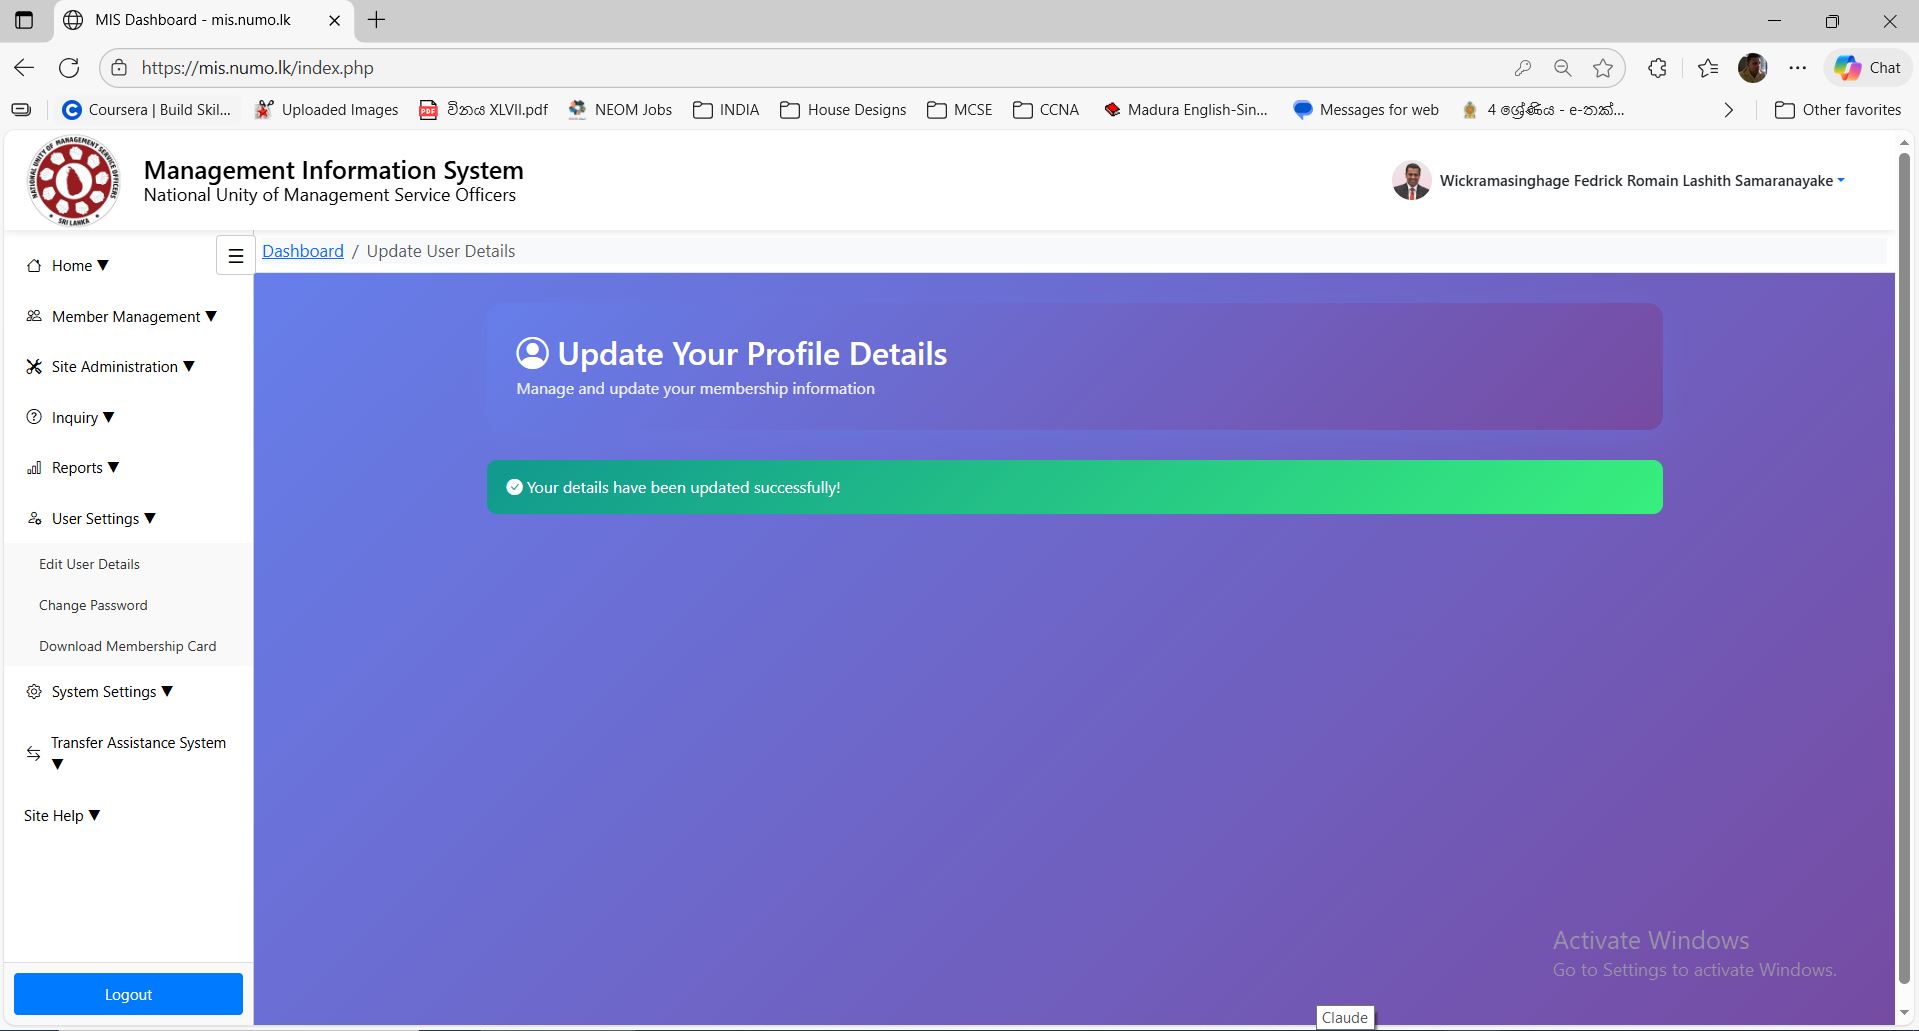Open the browser extensions puzzle icon
The height and width of the screenshot is (1031, 1919).
tap(1657, 68)
